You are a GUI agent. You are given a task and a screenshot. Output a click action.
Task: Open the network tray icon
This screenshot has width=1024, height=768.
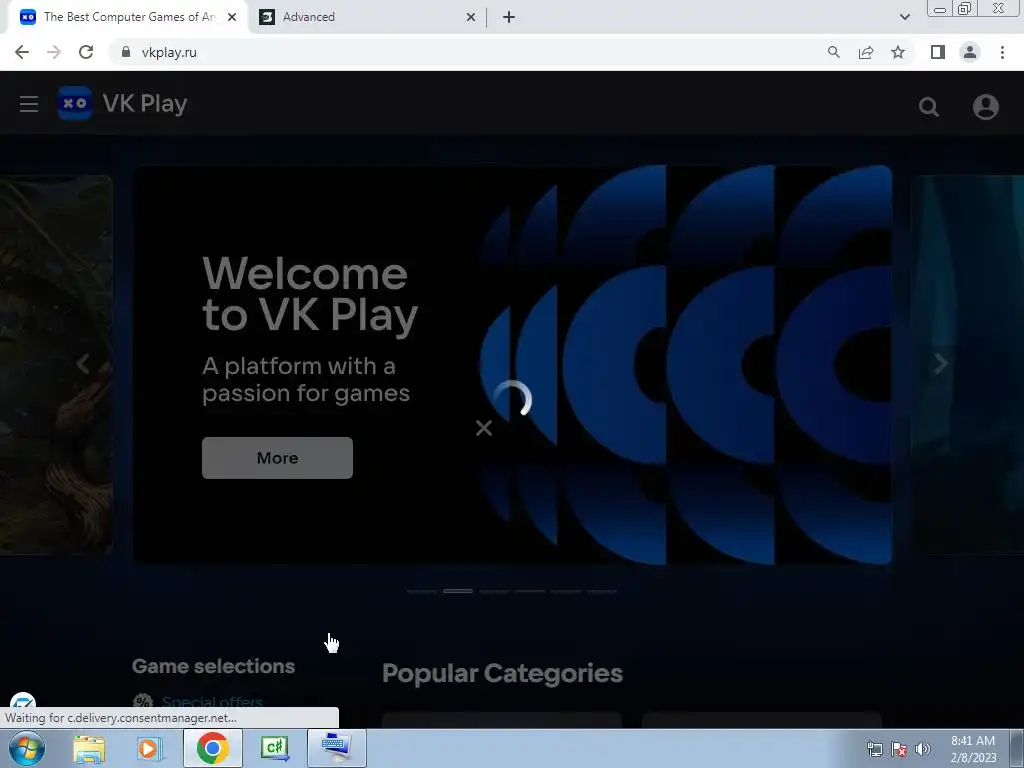coord(874,749)
